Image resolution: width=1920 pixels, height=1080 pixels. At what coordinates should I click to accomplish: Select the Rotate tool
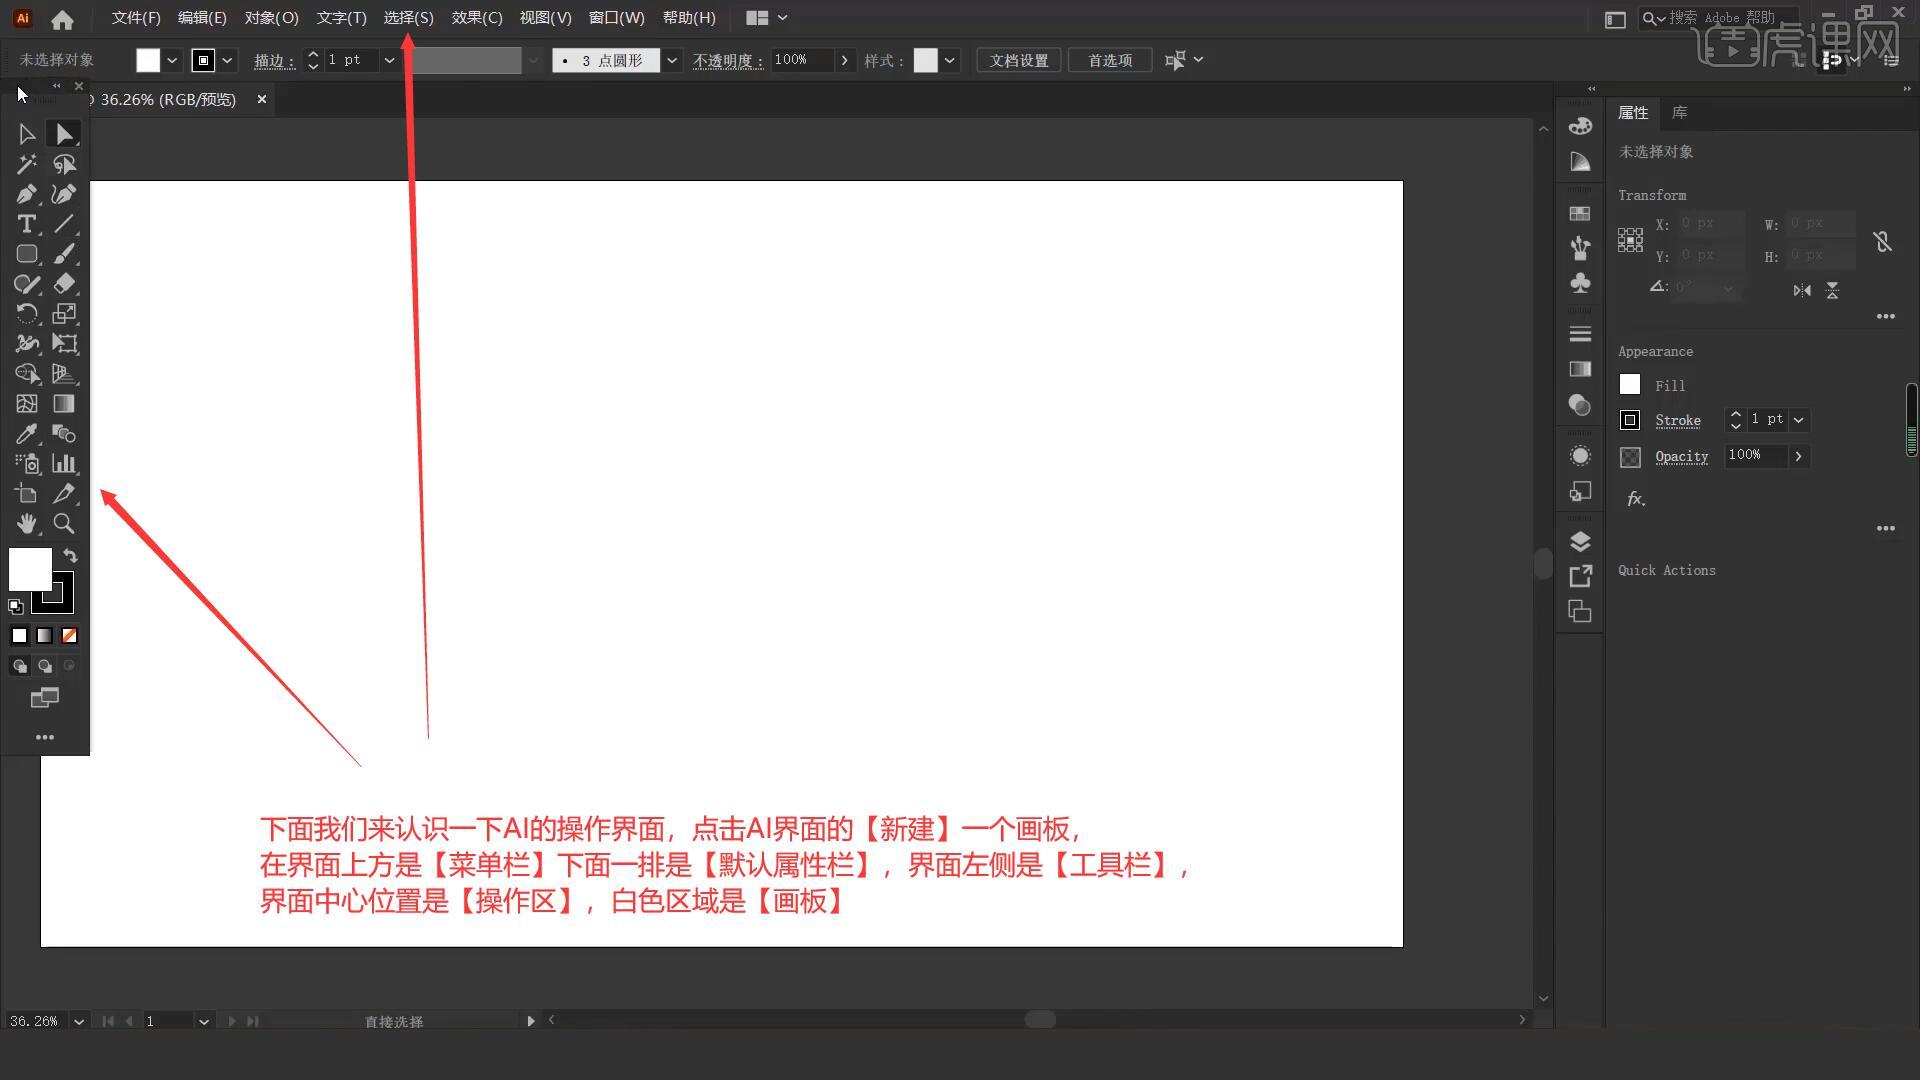pyautogui.click(x=26, y=313)
